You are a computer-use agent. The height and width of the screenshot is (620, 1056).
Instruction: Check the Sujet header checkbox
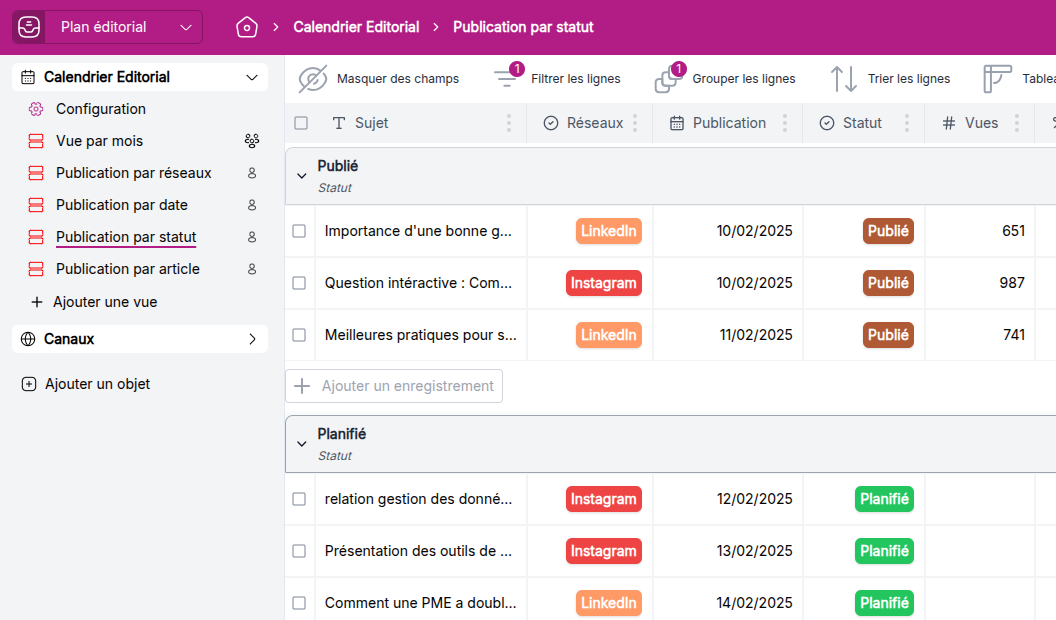[299, 122]
